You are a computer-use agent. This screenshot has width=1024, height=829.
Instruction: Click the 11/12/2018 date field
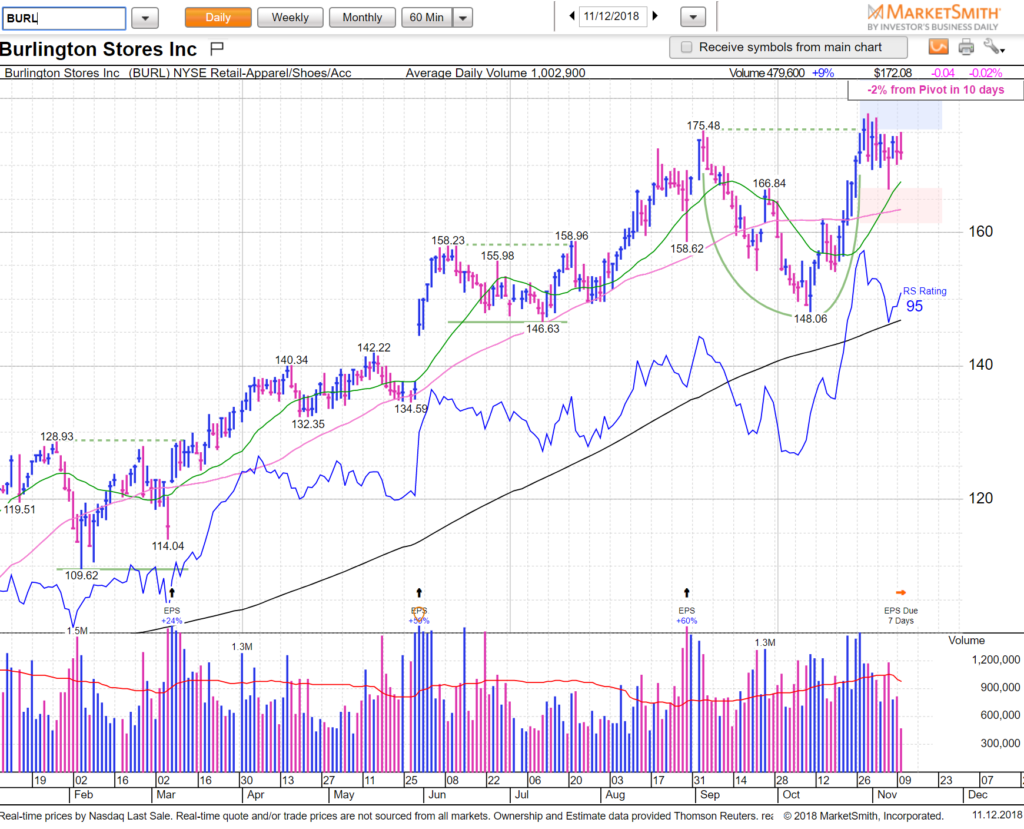[612, 16]
